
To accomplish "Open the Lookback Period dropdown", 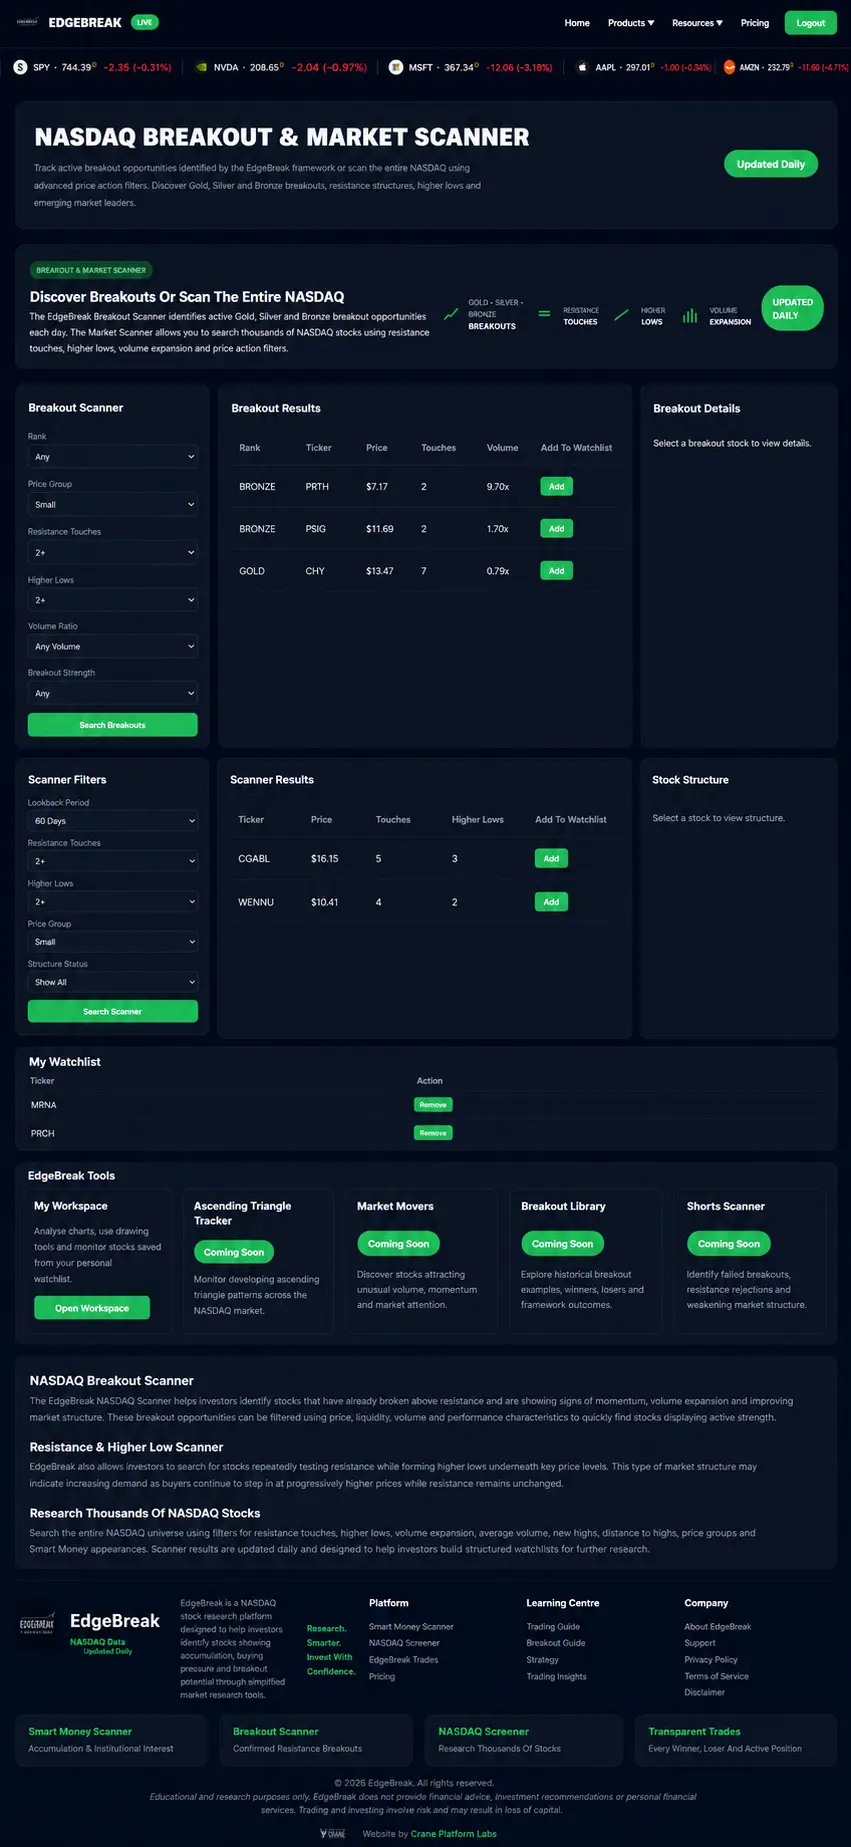I will 113,821.
